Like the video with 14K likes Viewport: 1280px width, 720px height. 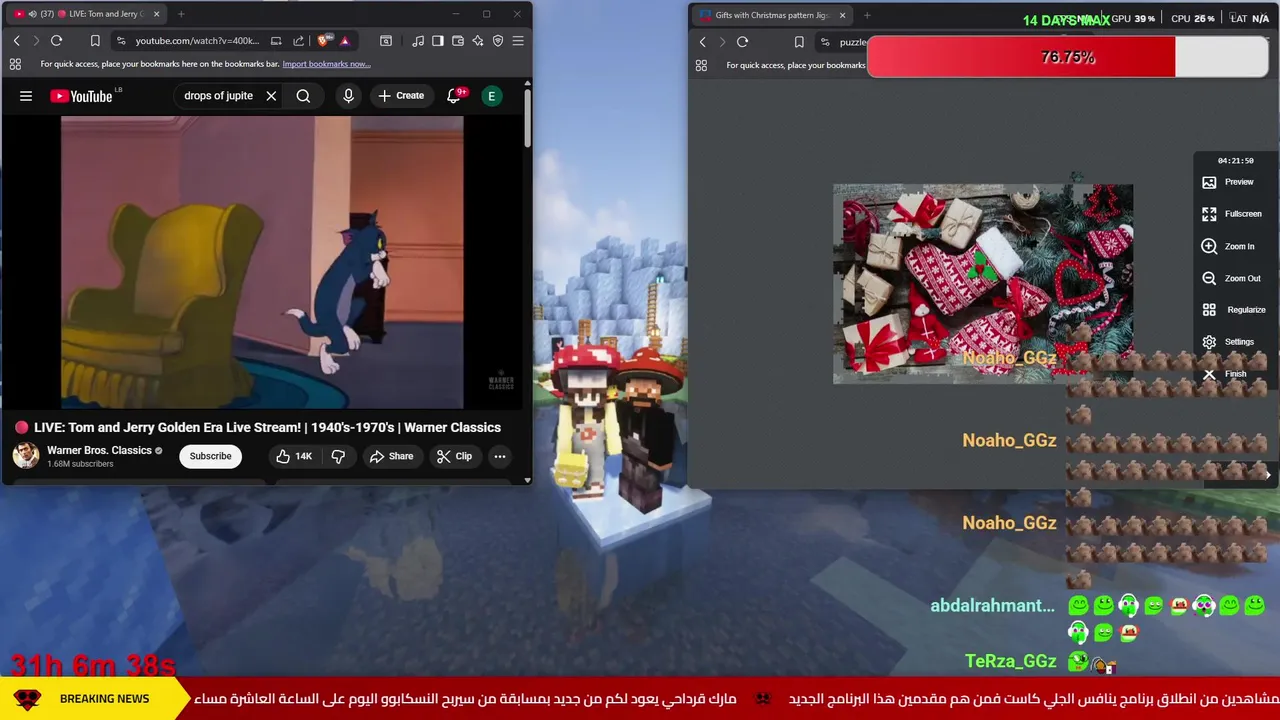click(294, 456)
